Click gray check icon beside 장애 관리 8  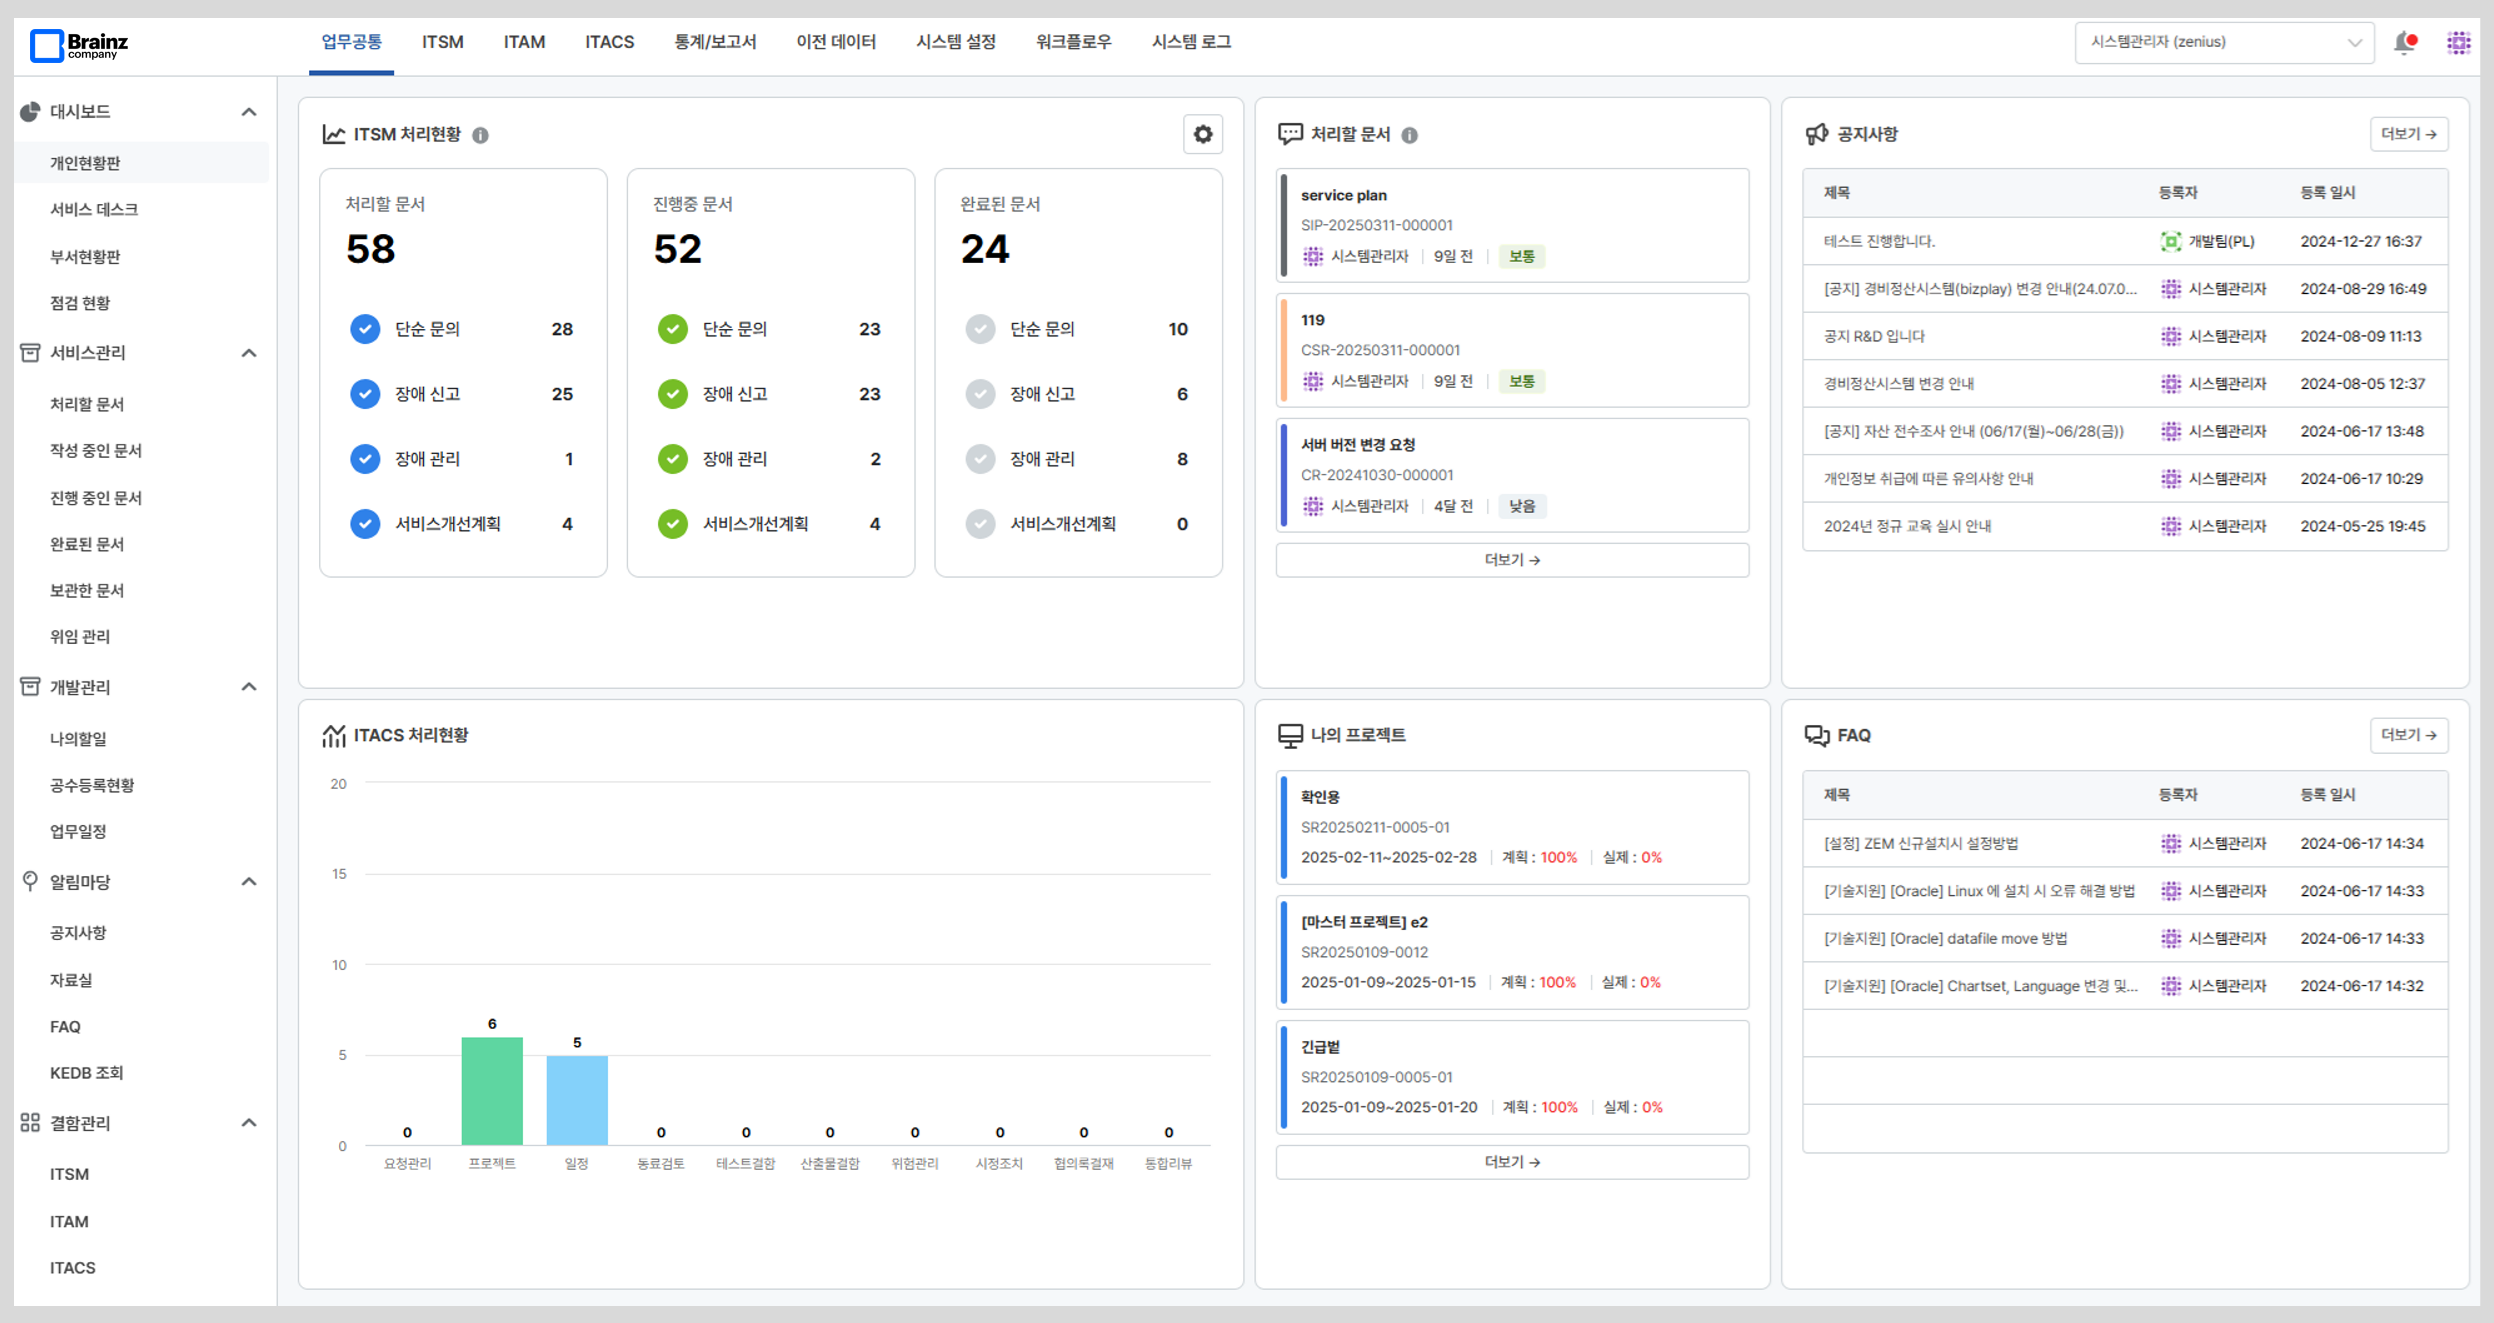(x=980, y=459)
